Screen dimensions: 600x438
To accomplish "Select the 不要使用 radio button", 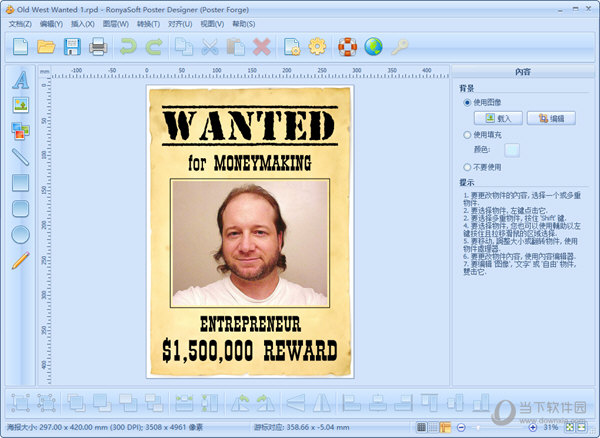I will 467,167.
